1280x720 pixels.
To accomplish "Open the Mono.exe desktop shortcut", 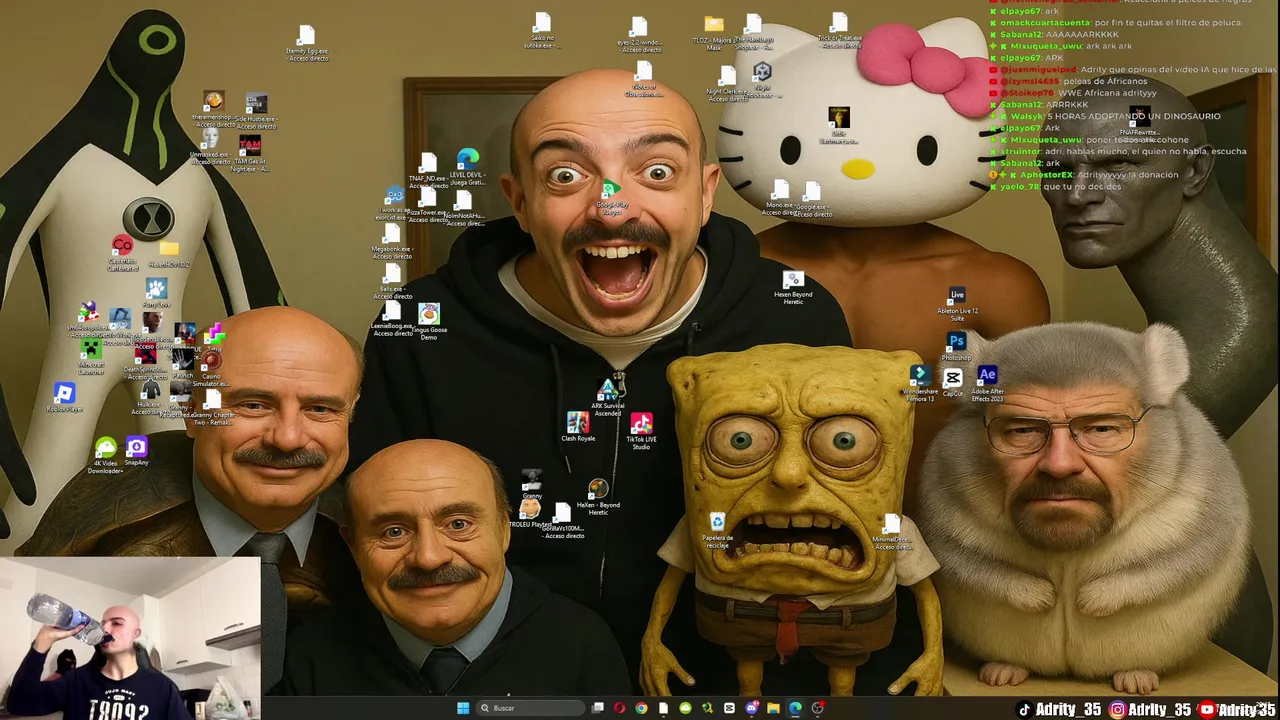I will click(780, 191).
